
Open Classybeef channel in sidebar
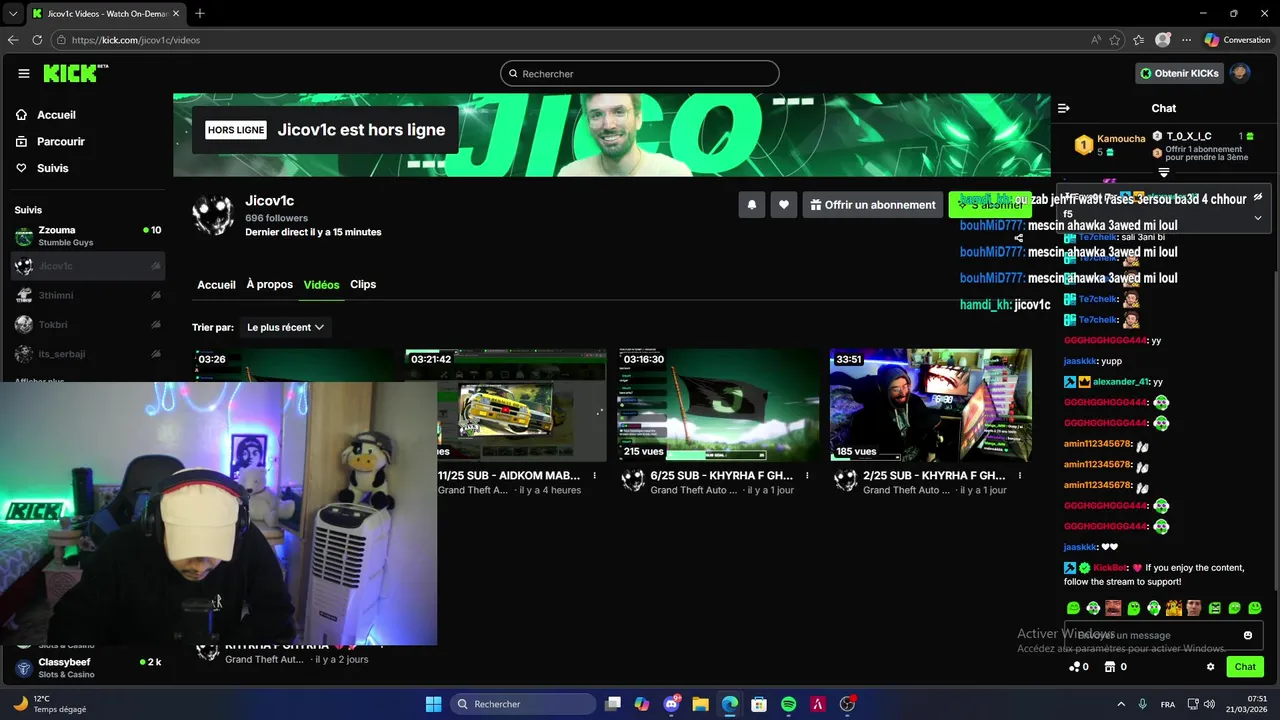88,668
